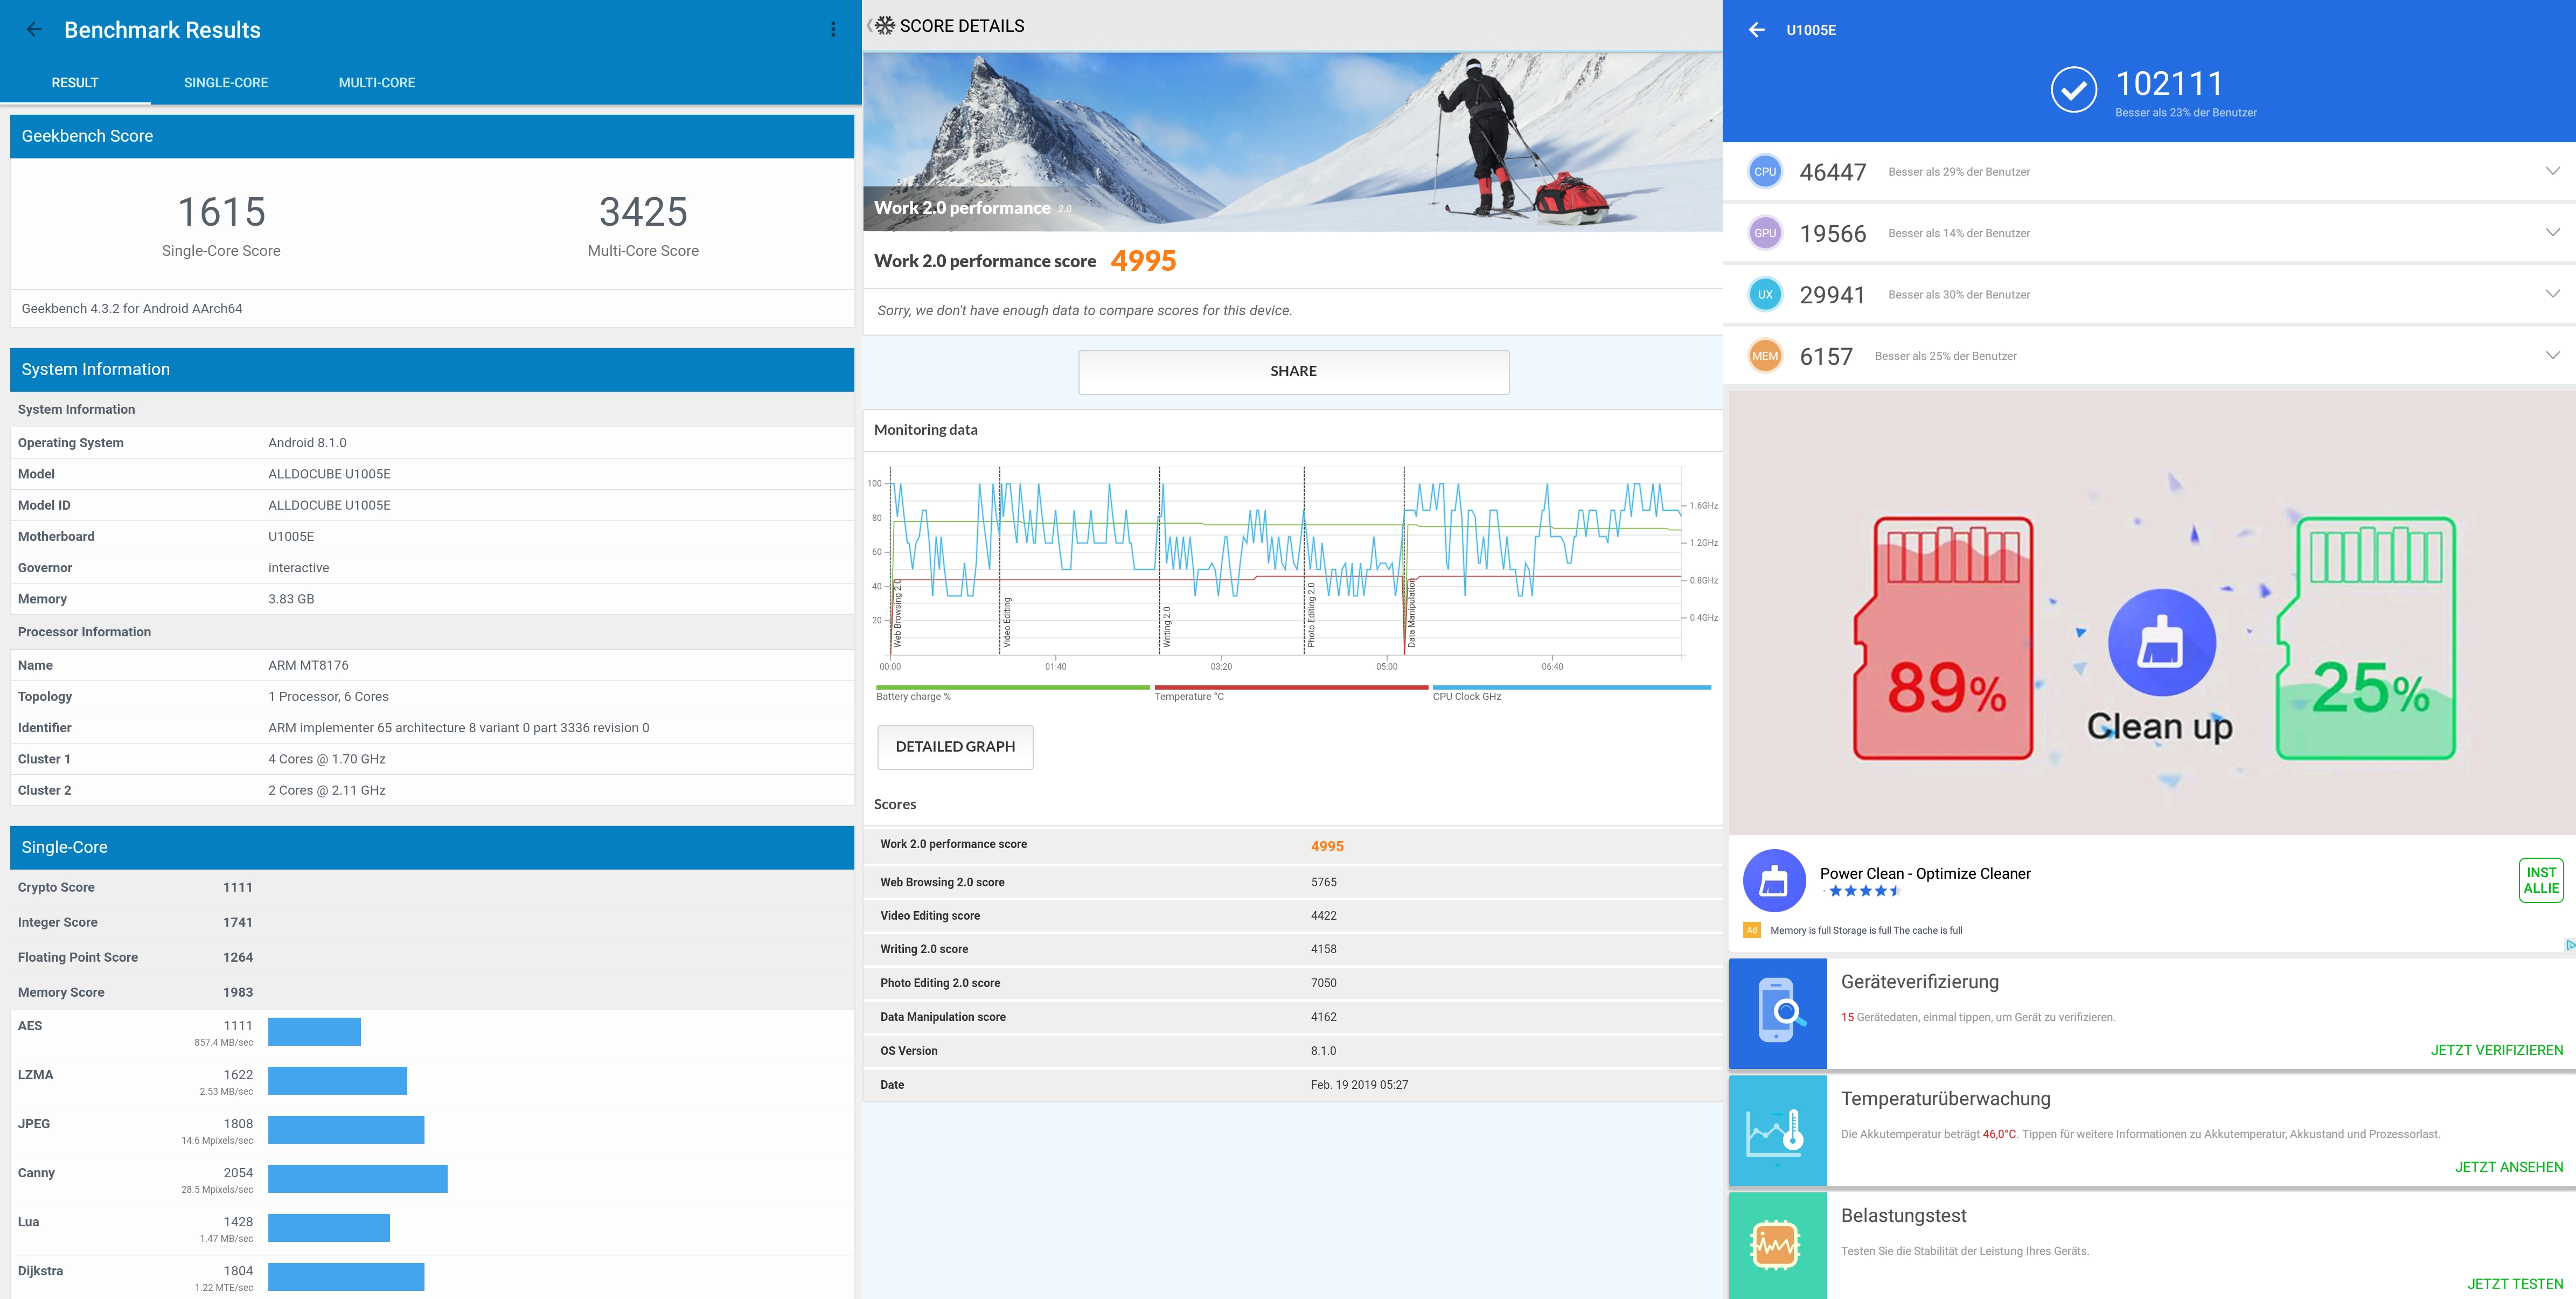Tap the JPEG score bar
The image size is (2576, 1299).
[x=346, y=1130]
